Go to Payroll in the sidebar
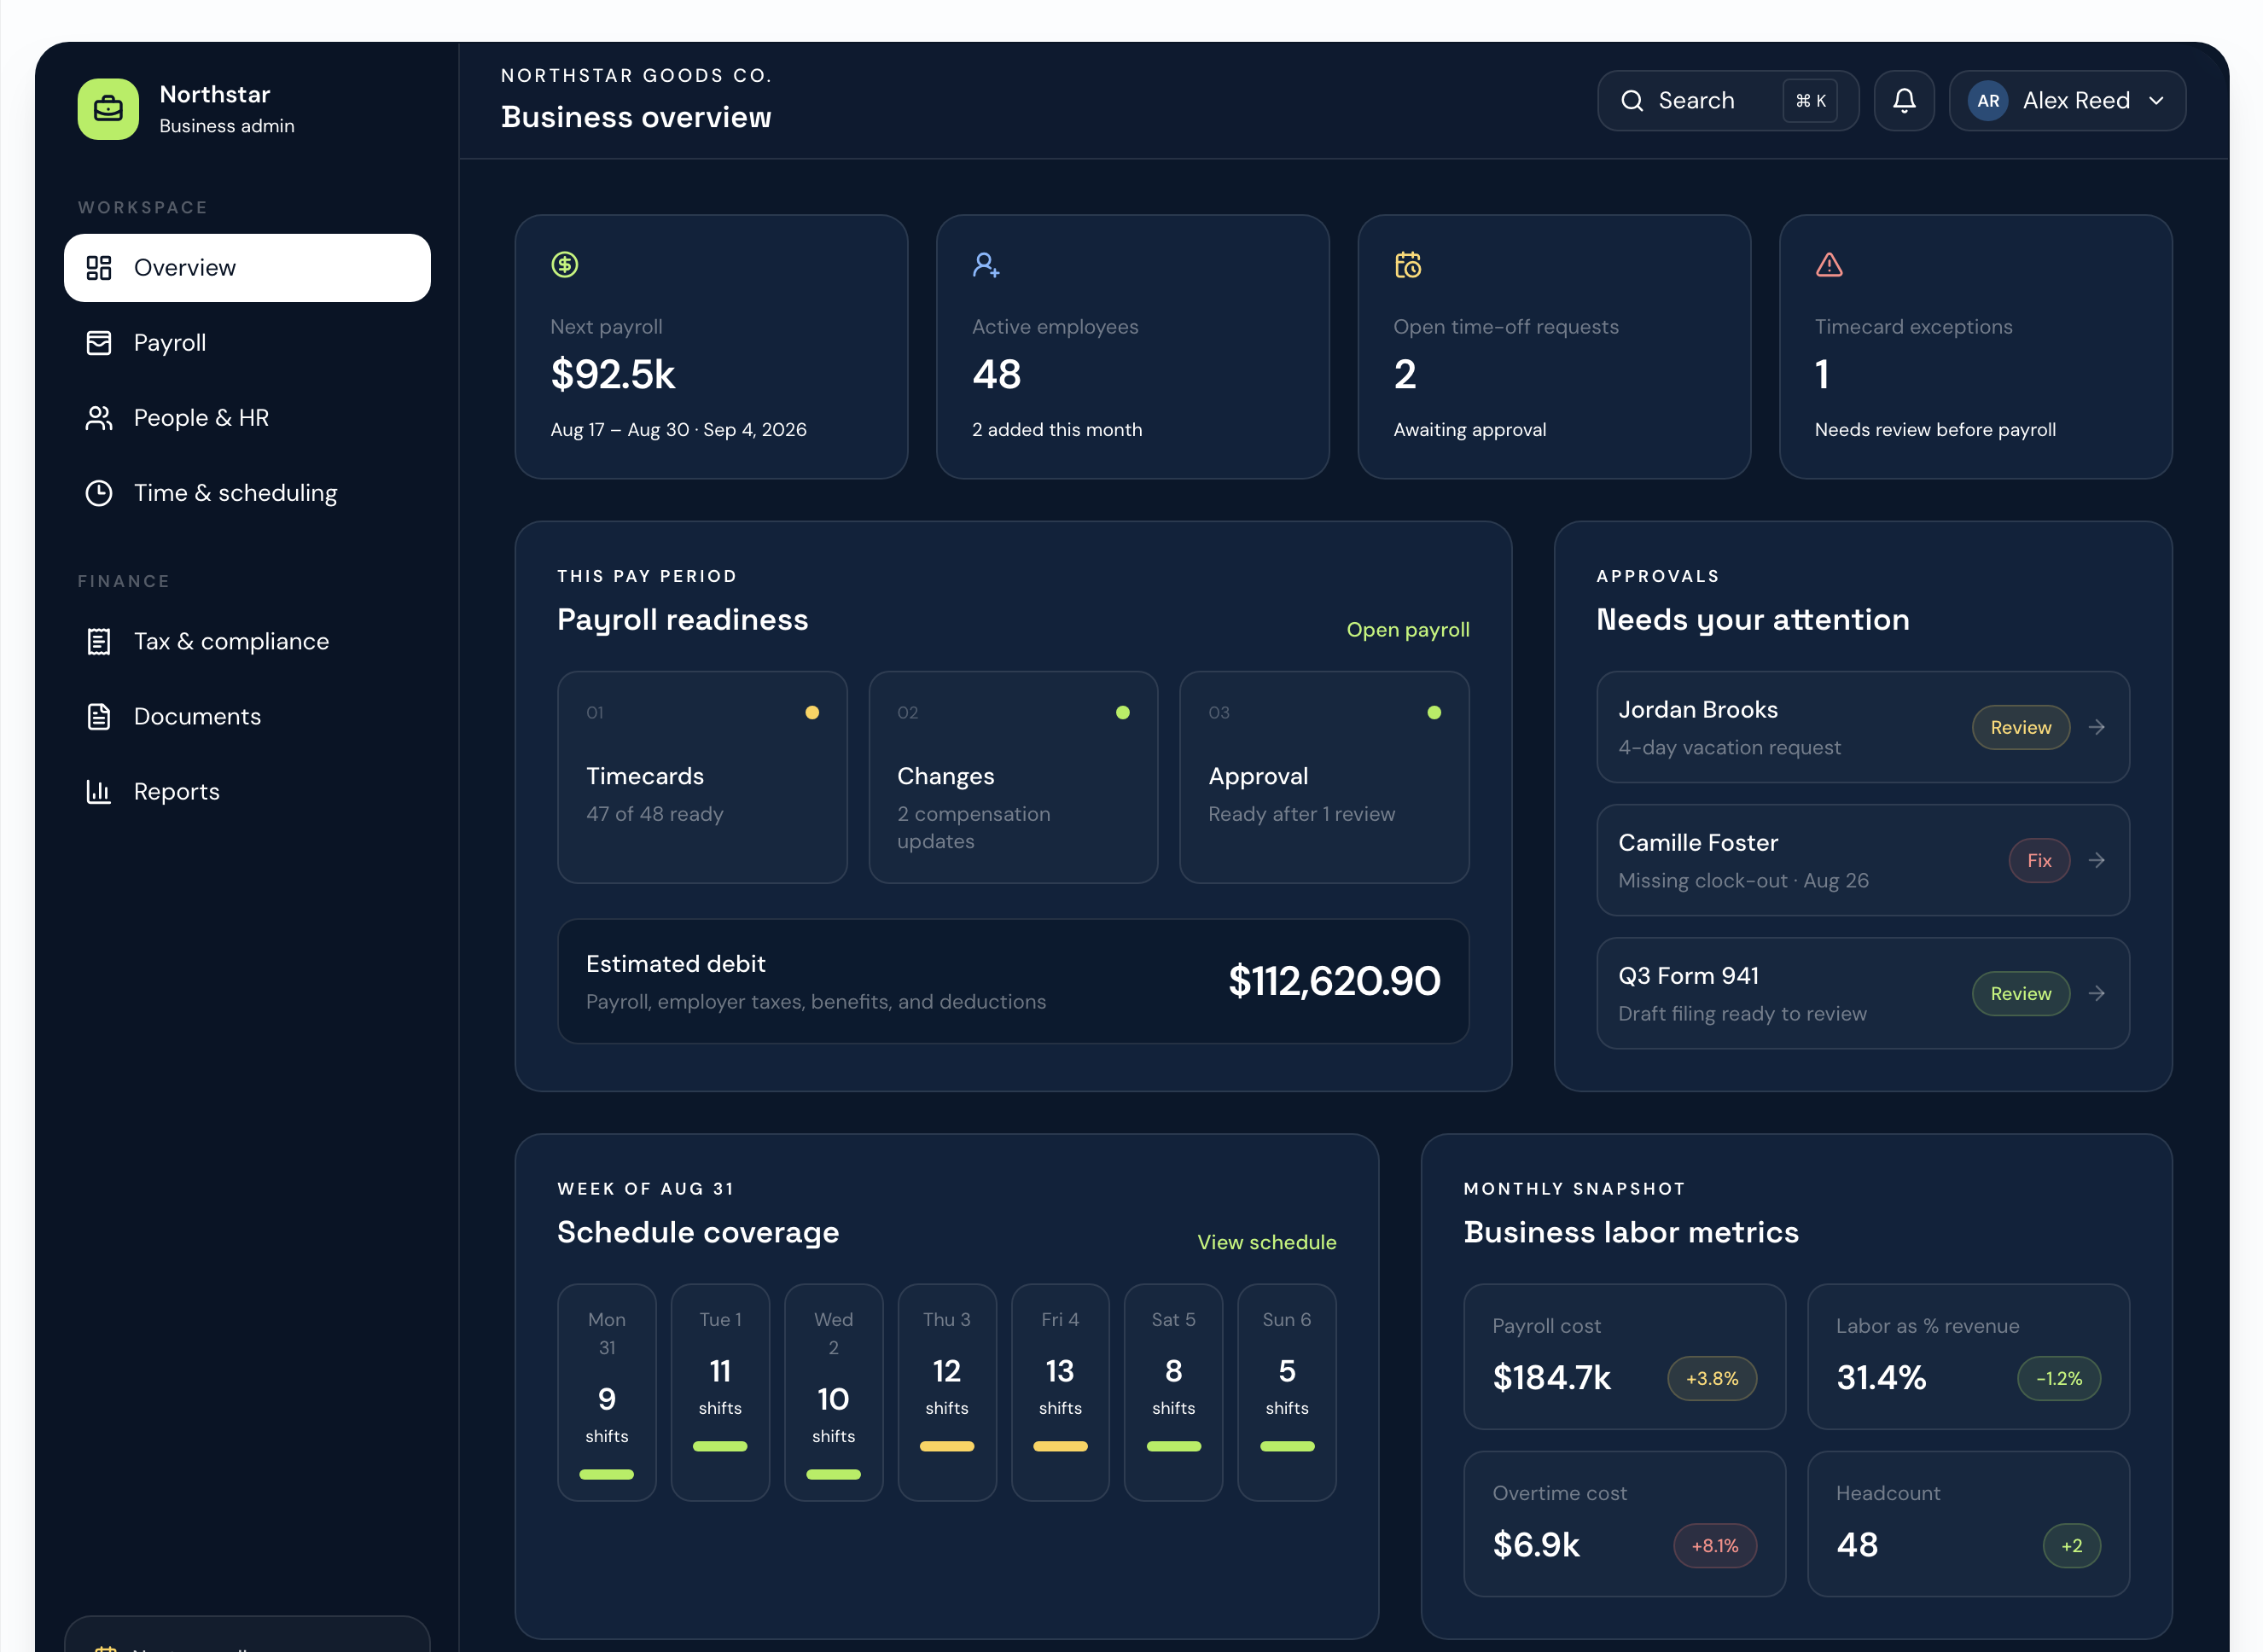The image size is (2263, 1652). tap(247, 343)
